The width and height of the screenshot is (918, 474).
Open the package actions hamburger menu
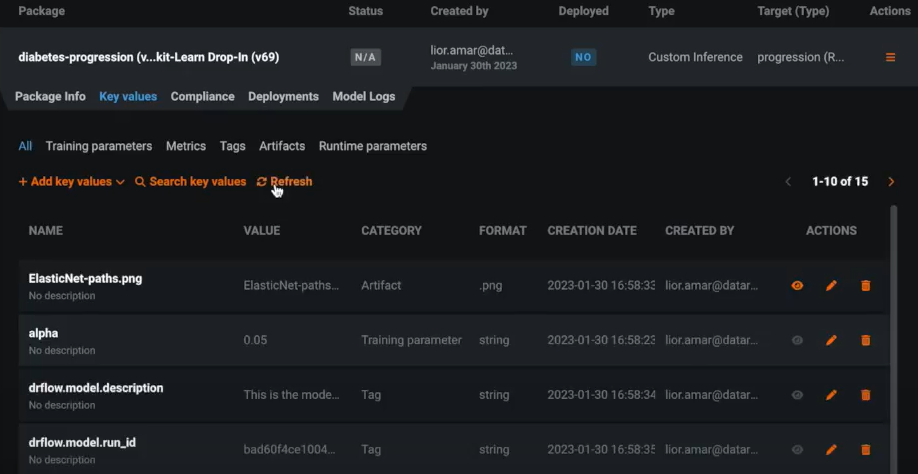pyautogui.click(x=890, y=58)
